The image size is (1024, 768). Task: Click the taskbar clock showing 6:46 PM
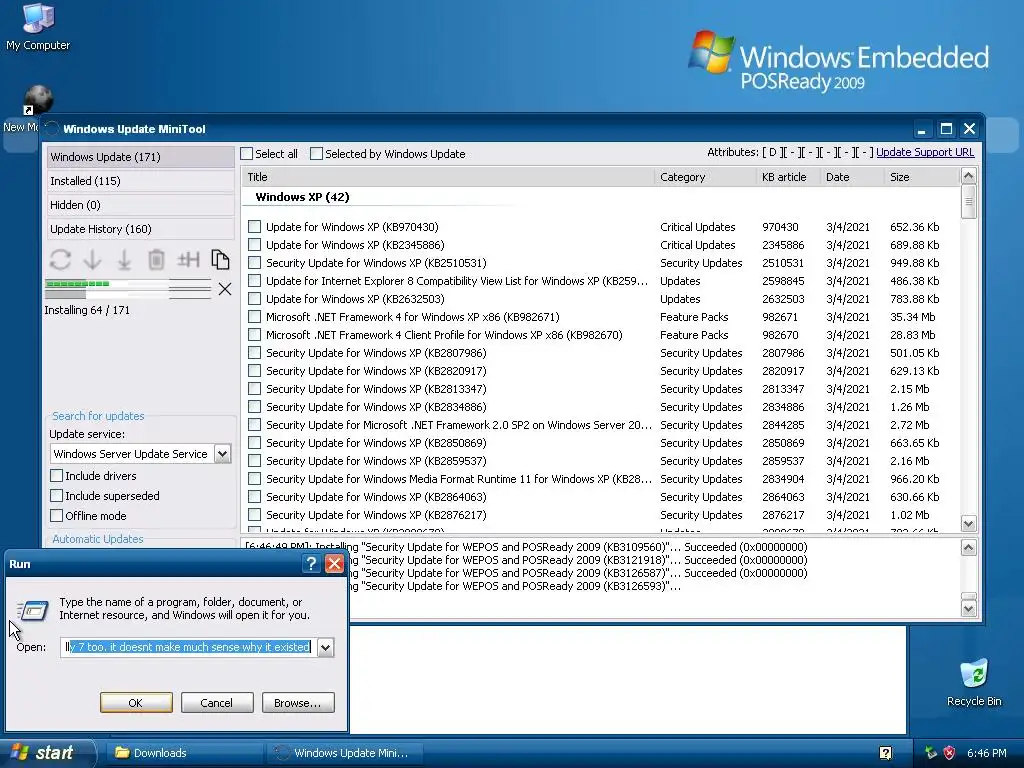[x=986, y=753]
